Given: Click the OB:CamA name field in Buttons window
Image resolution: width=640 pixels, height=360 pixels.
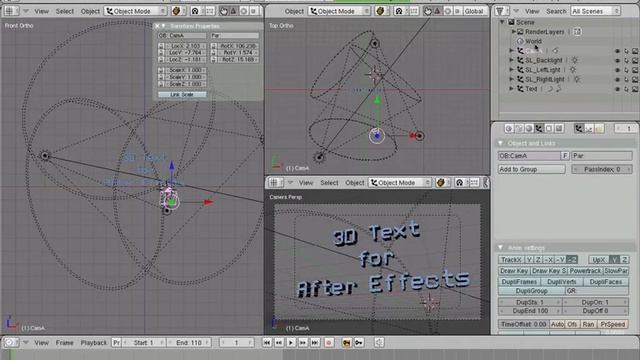Looking at the screenshot, I should click(529, 156).
